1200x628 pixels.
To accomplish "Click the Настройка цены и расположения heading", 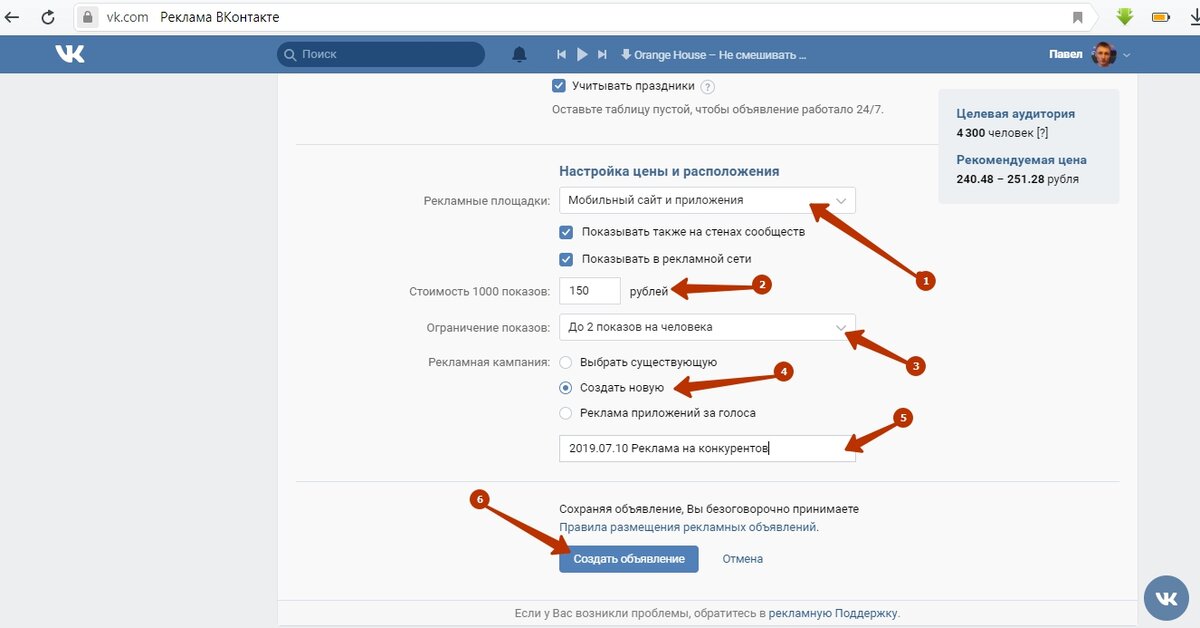I will point(669,171).
